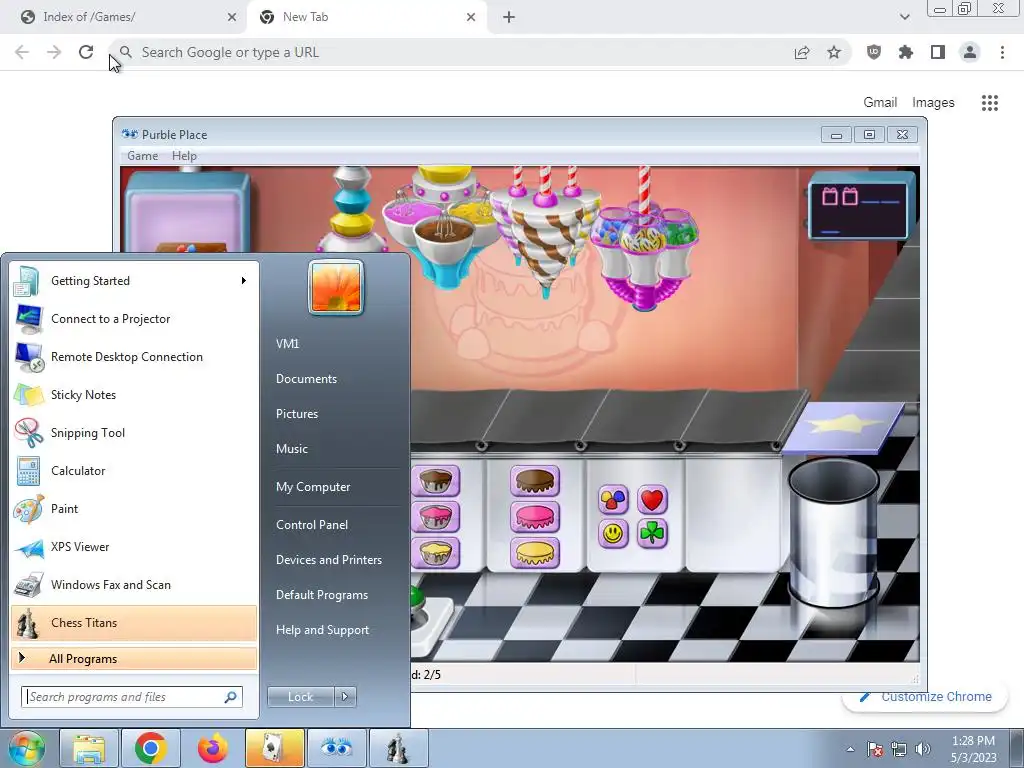1024x768 pixels.
Task: Click the volume speaker tray icon
Action: [x=922, y=749]
